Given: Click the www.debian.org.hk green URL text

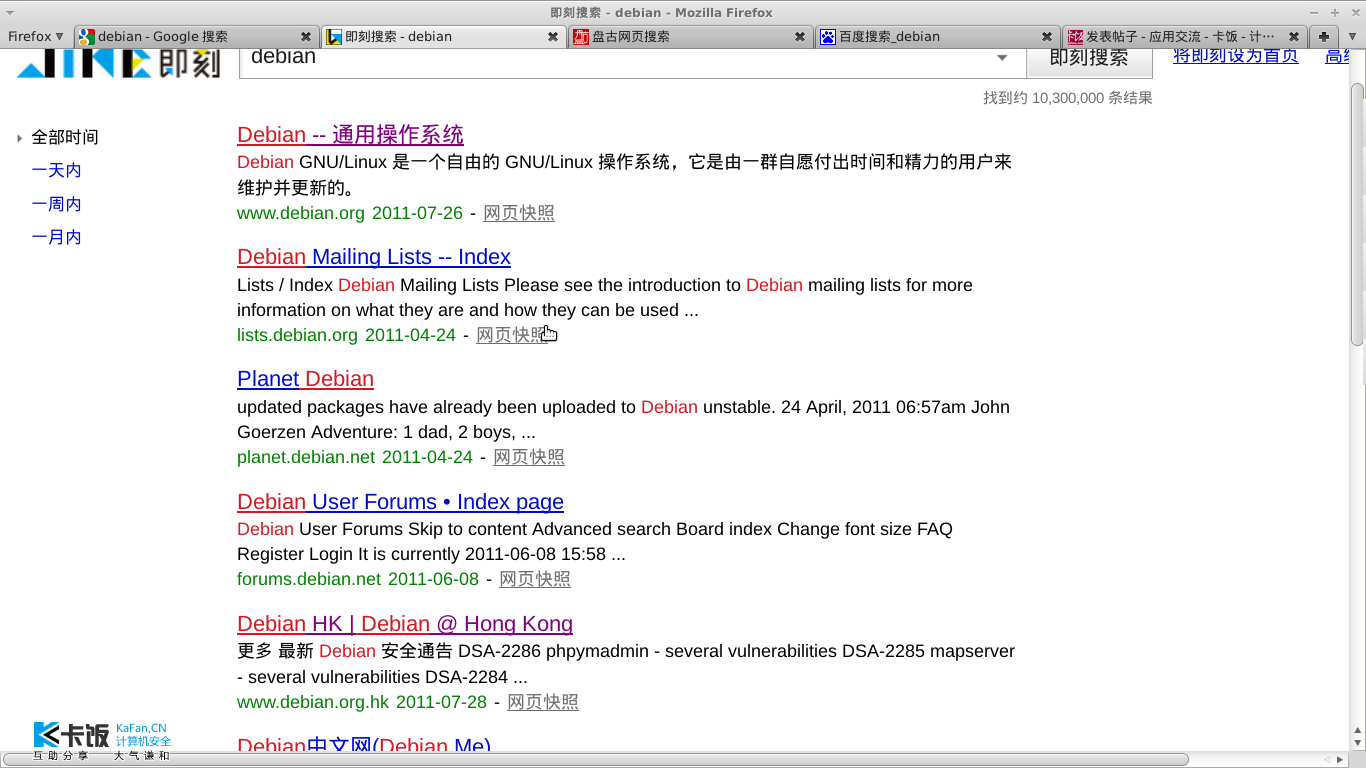Looking at the screenshot, I should click(x=313, y=702).
